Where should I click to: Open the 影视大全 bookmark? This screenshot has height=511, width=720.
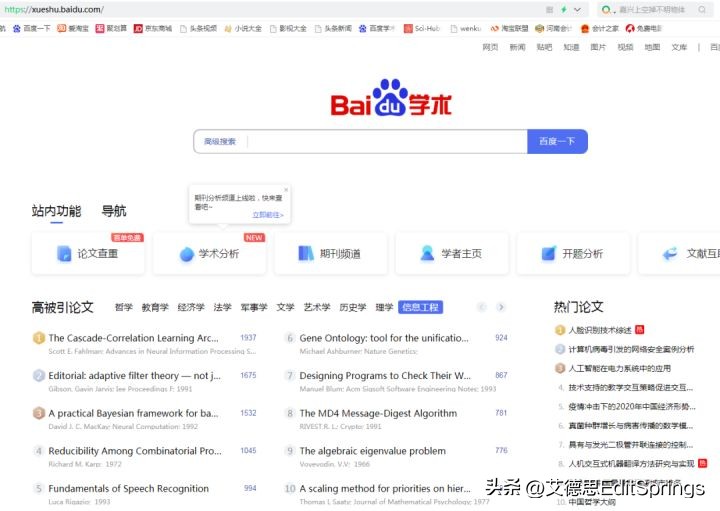(x=288, y=28)
